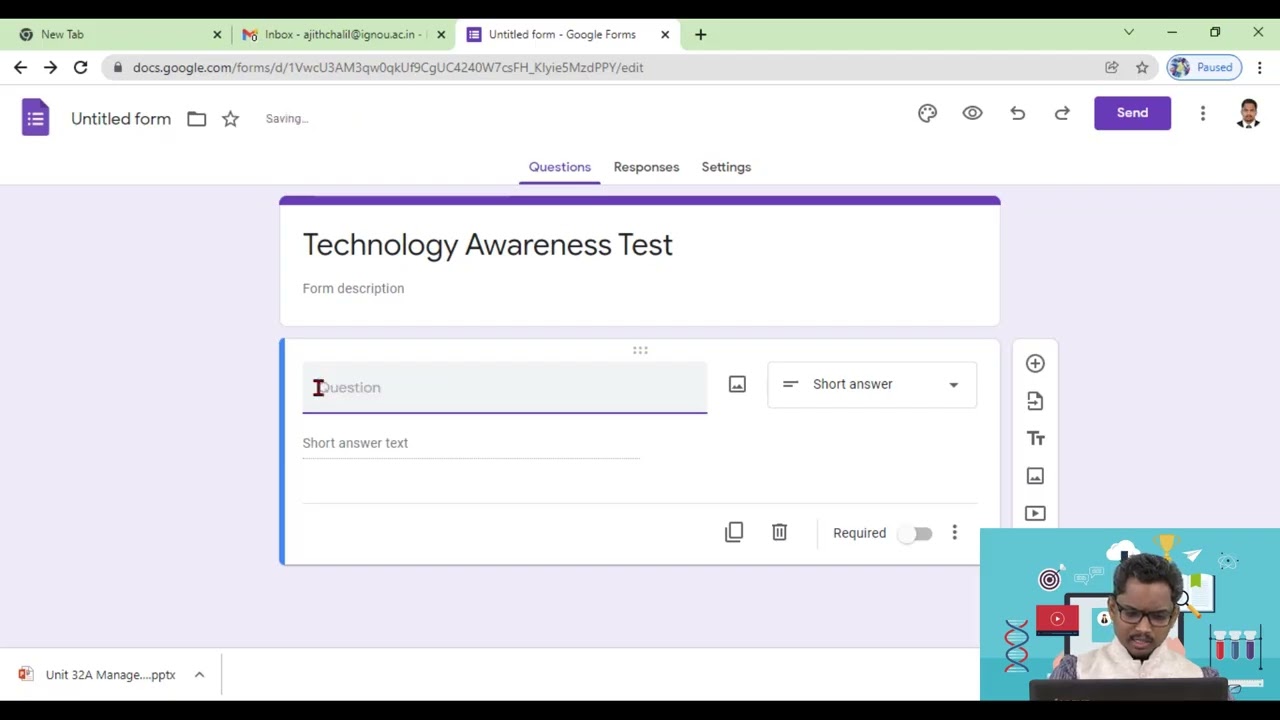The width and height of the screenshot is (1280, 720).
Task: Open the customize theme palette
Action: click(x=927, y=113)
